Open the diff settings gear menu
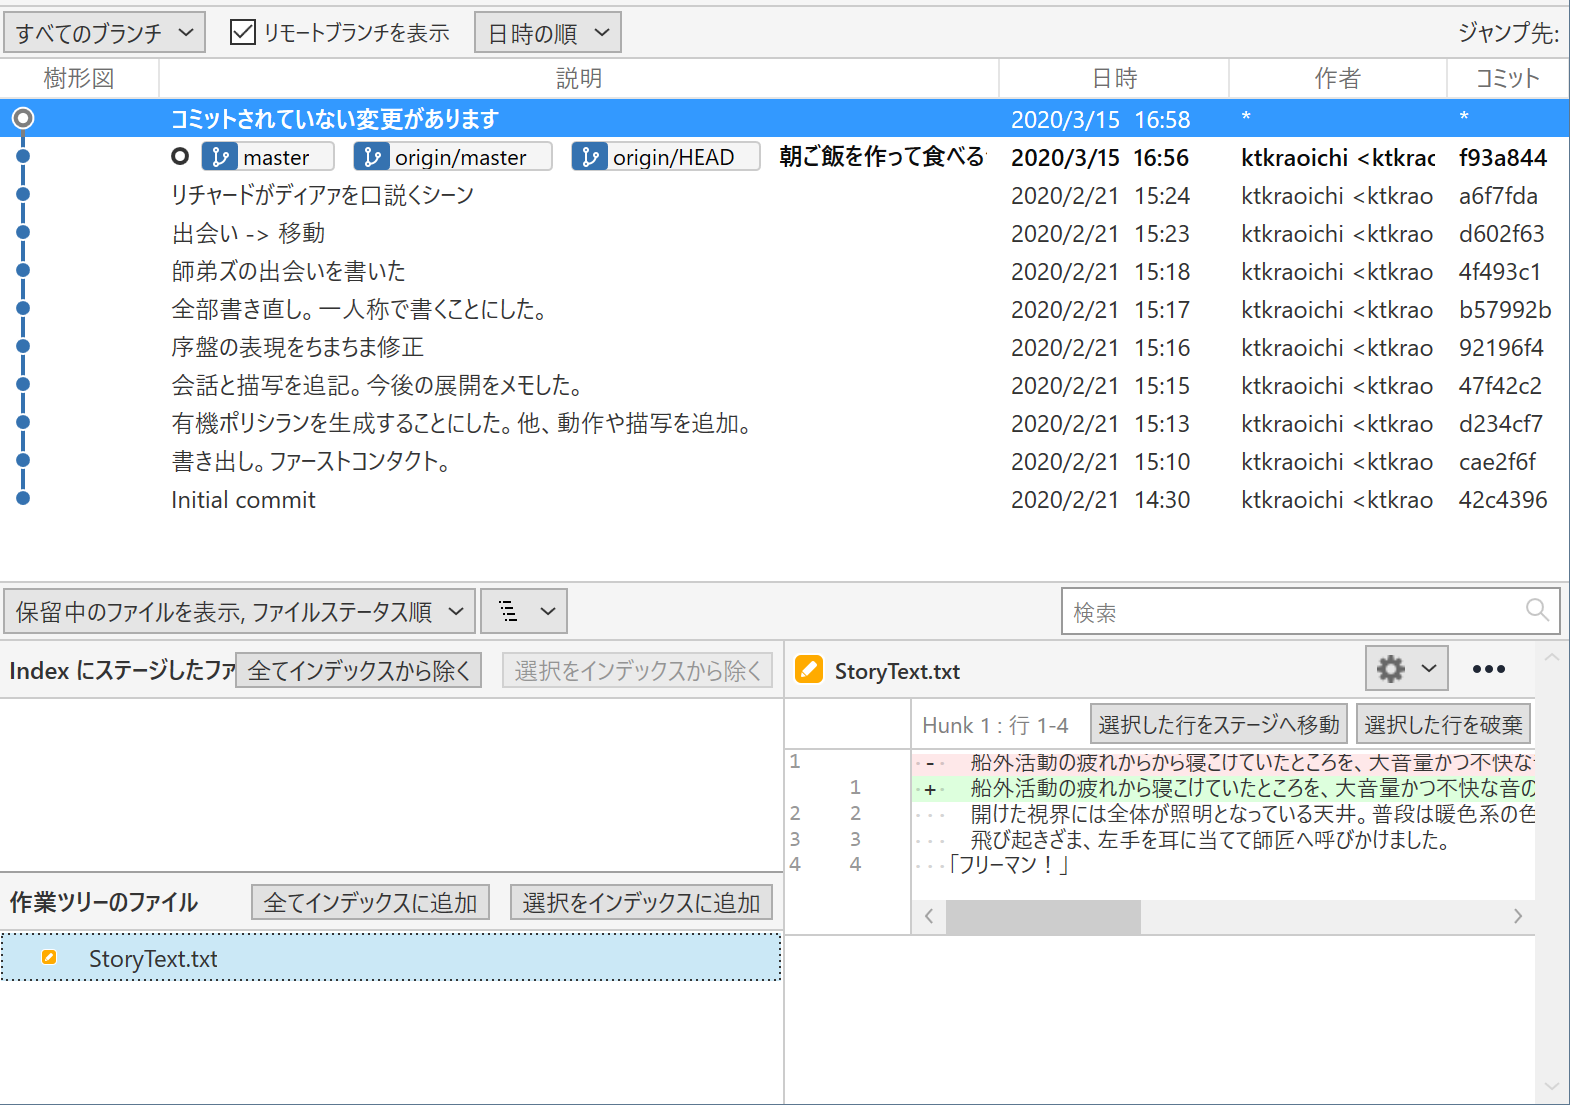This screenshot has height=1106, width=1570. (1407, 668)
